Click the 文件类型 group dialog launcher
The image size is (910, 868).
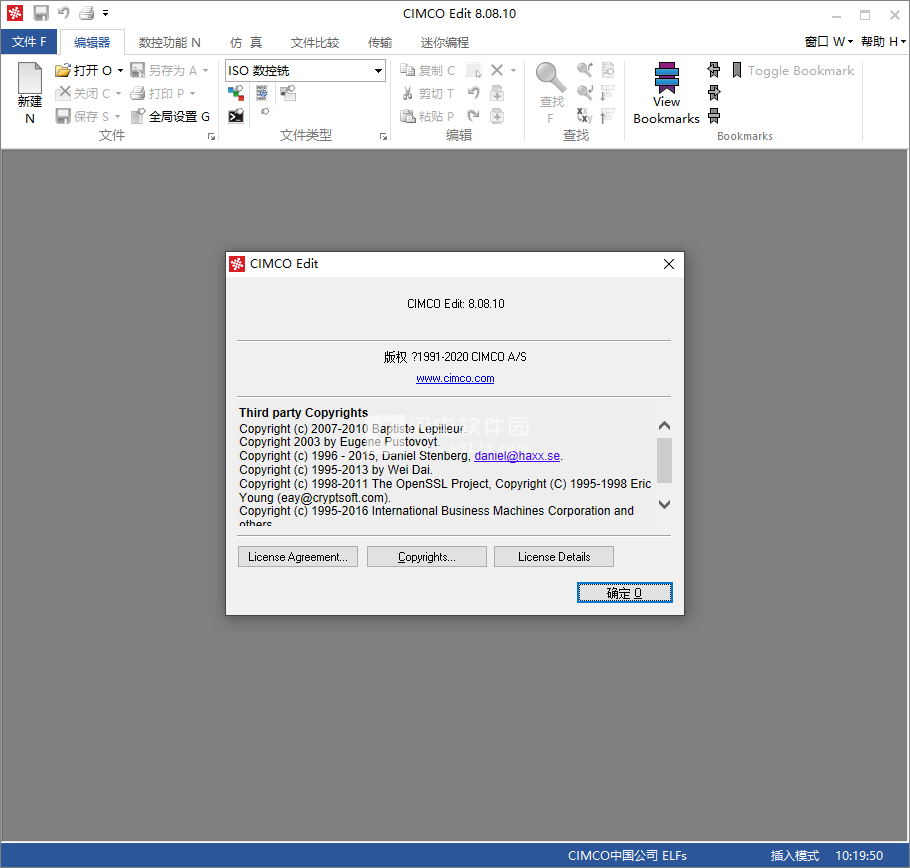(383, 137)
